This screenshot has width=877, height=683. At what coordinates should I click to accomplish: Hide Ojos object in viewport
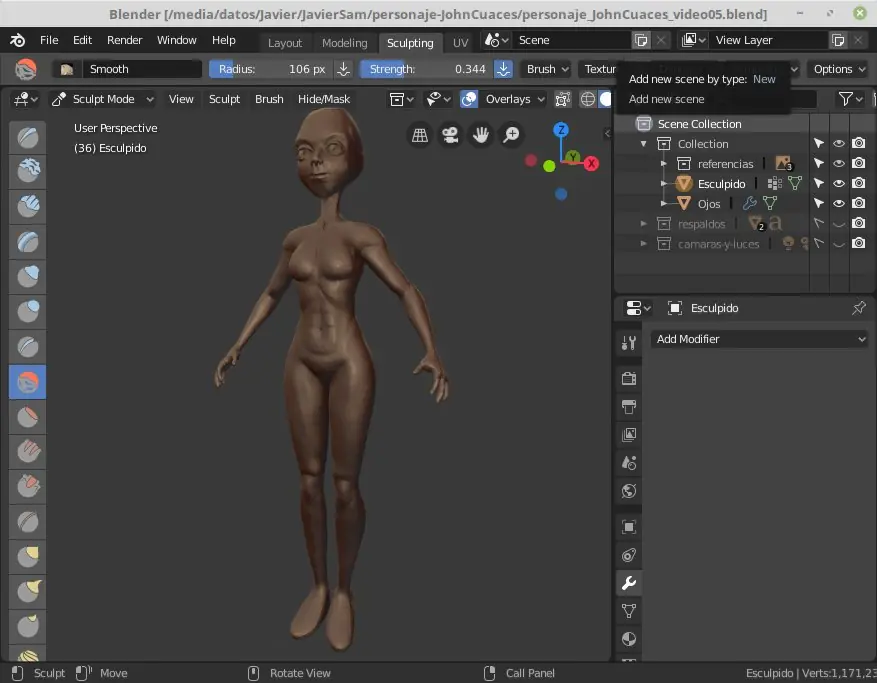tap(838, 204)
